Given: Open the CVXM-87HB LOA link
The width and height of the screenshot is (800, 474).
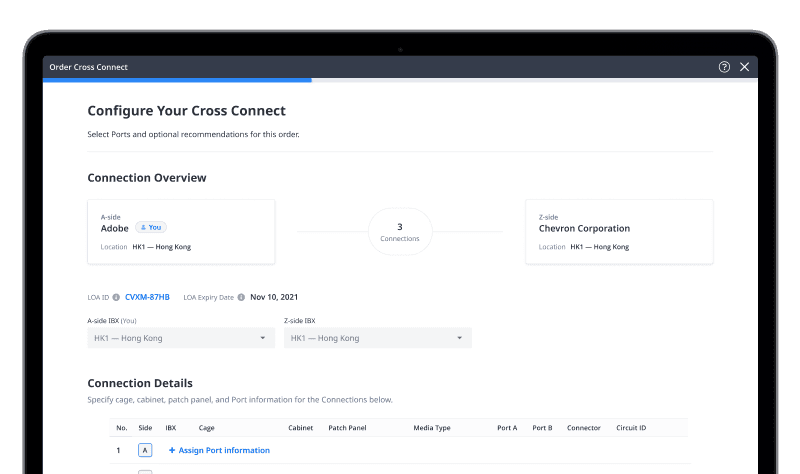Looking at the screenshot, I should 147,297.
